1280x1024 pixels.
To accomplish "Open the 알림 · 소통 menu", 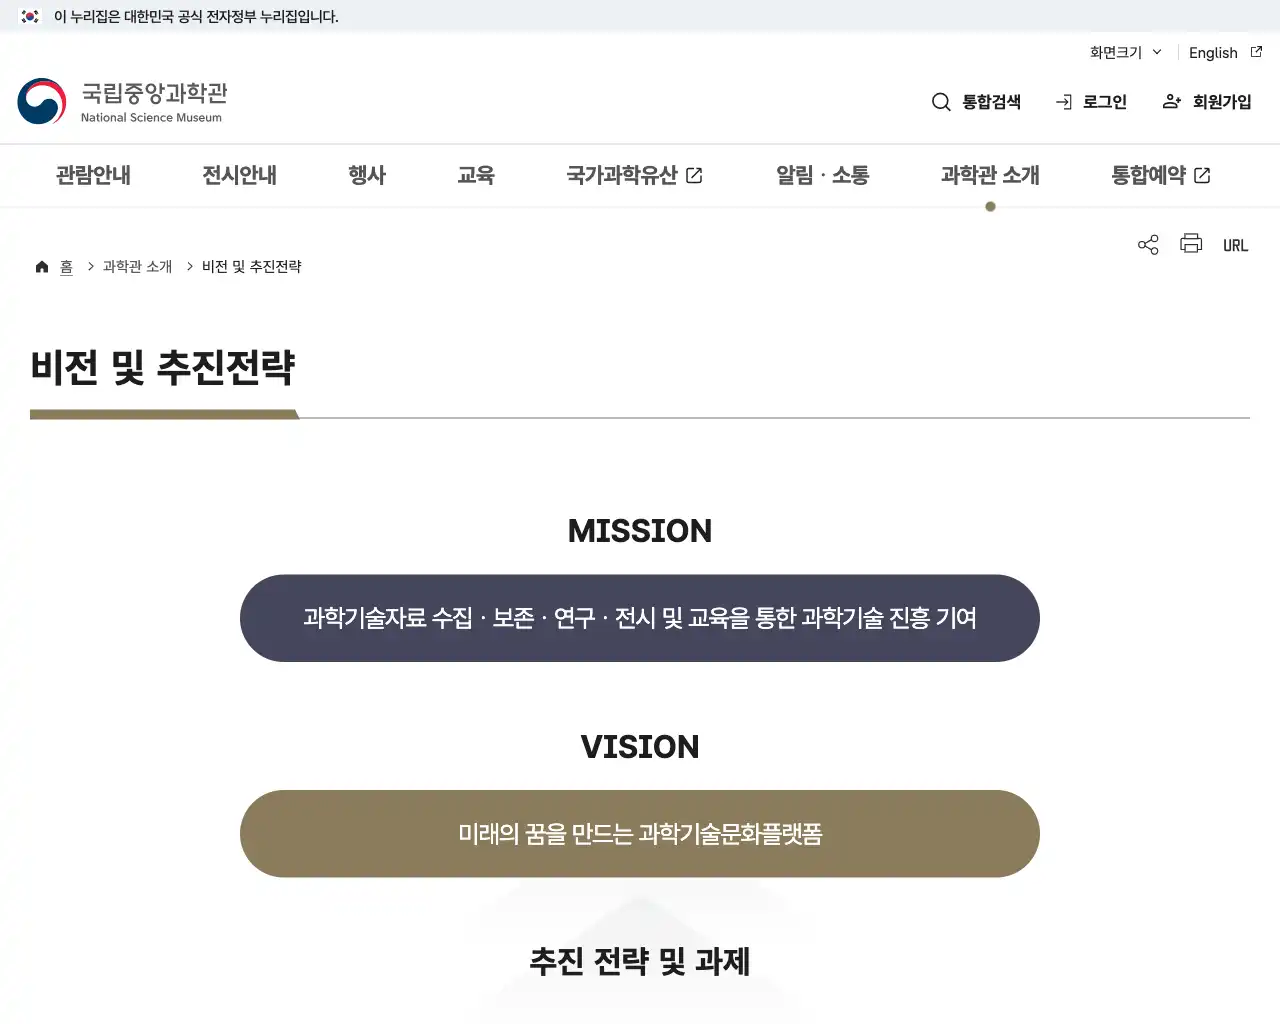I will [x=822, y=175].
